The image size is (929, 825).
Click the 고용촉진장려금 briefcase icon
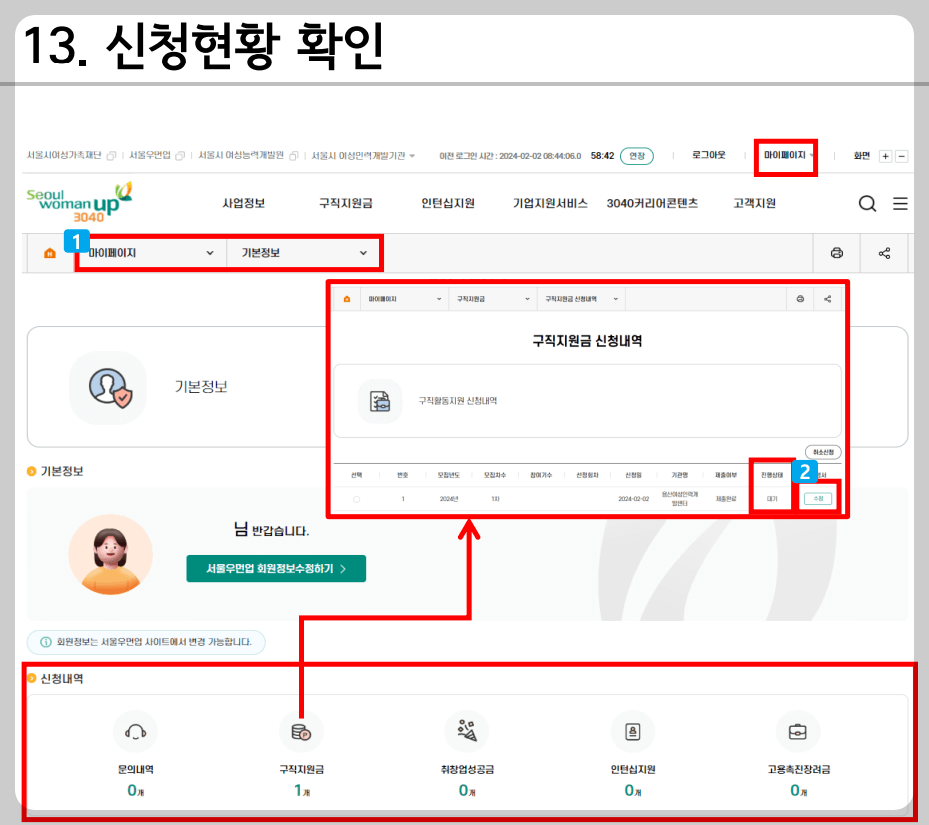[797, 731]
